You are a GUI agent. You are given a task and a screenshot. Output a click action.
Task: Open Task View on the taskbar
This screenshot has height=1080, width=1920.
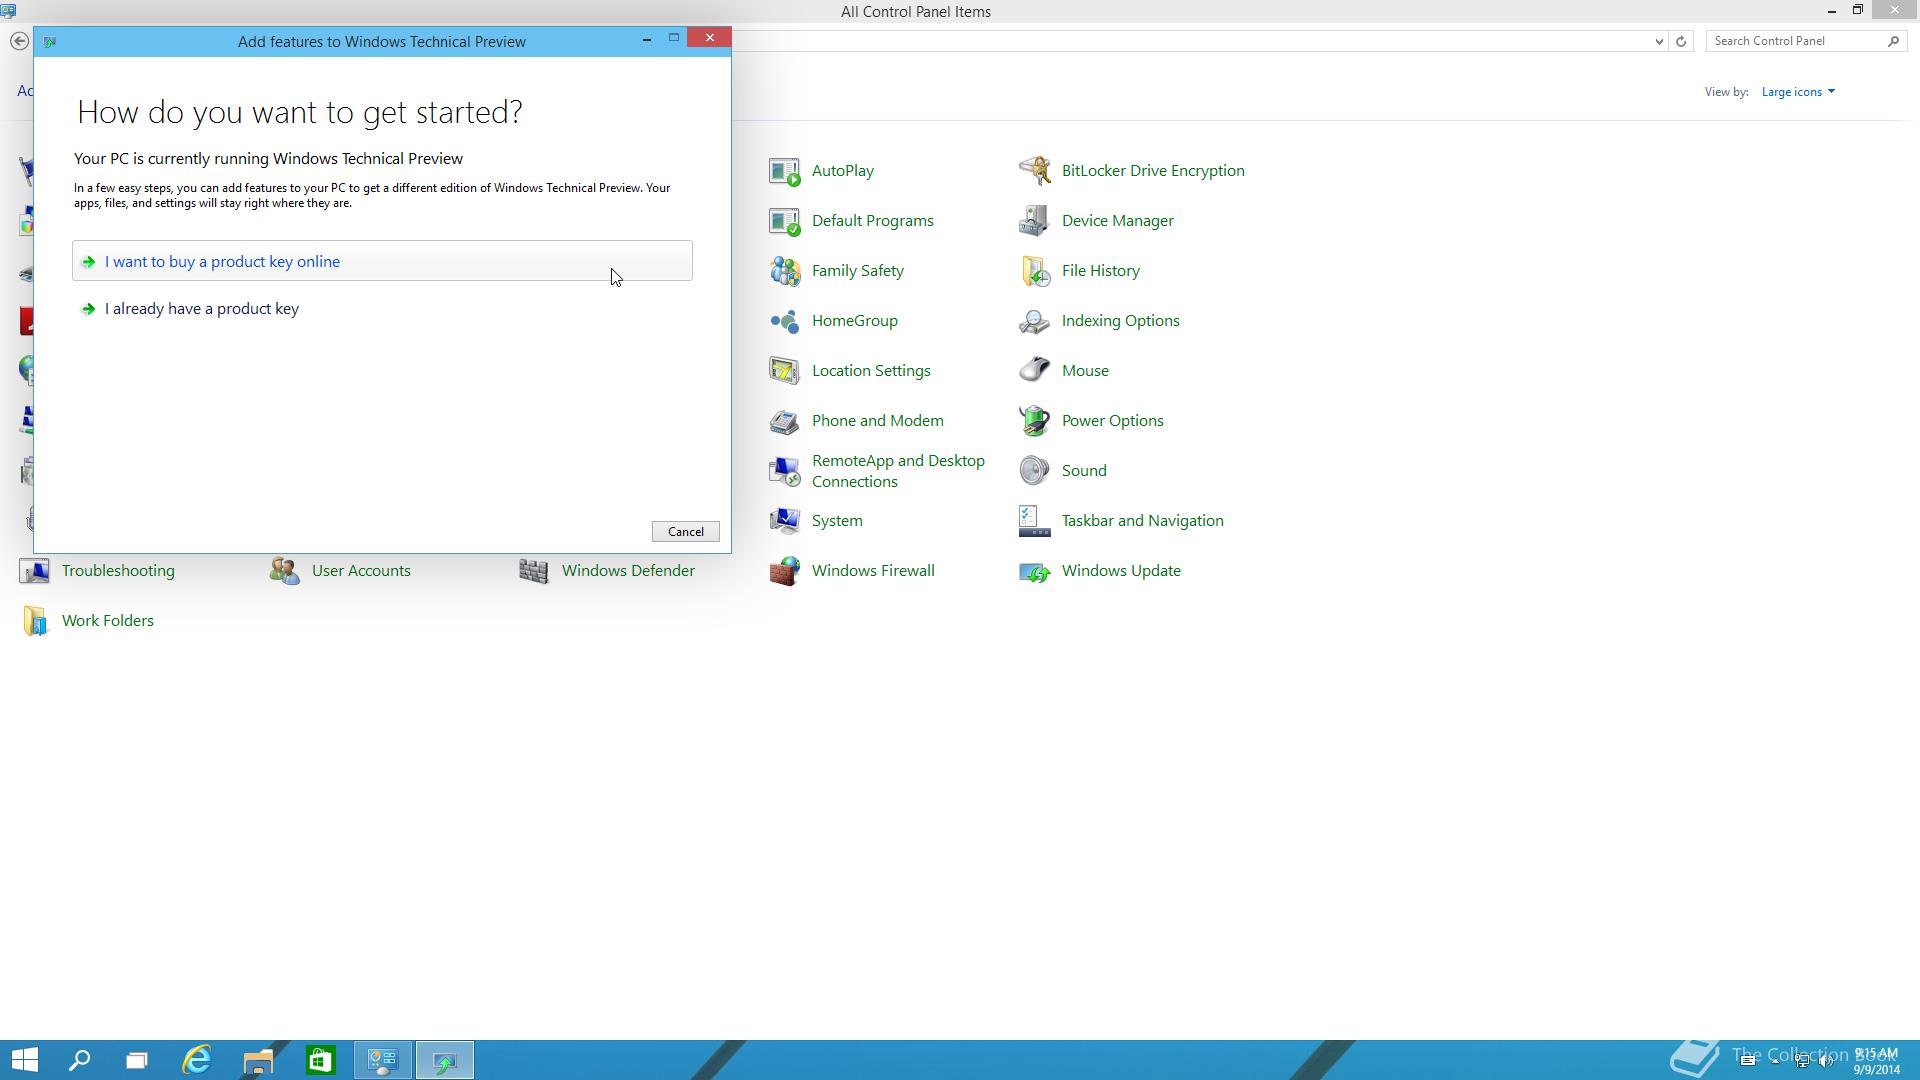pyautogui.click(x=137, y=1060)
